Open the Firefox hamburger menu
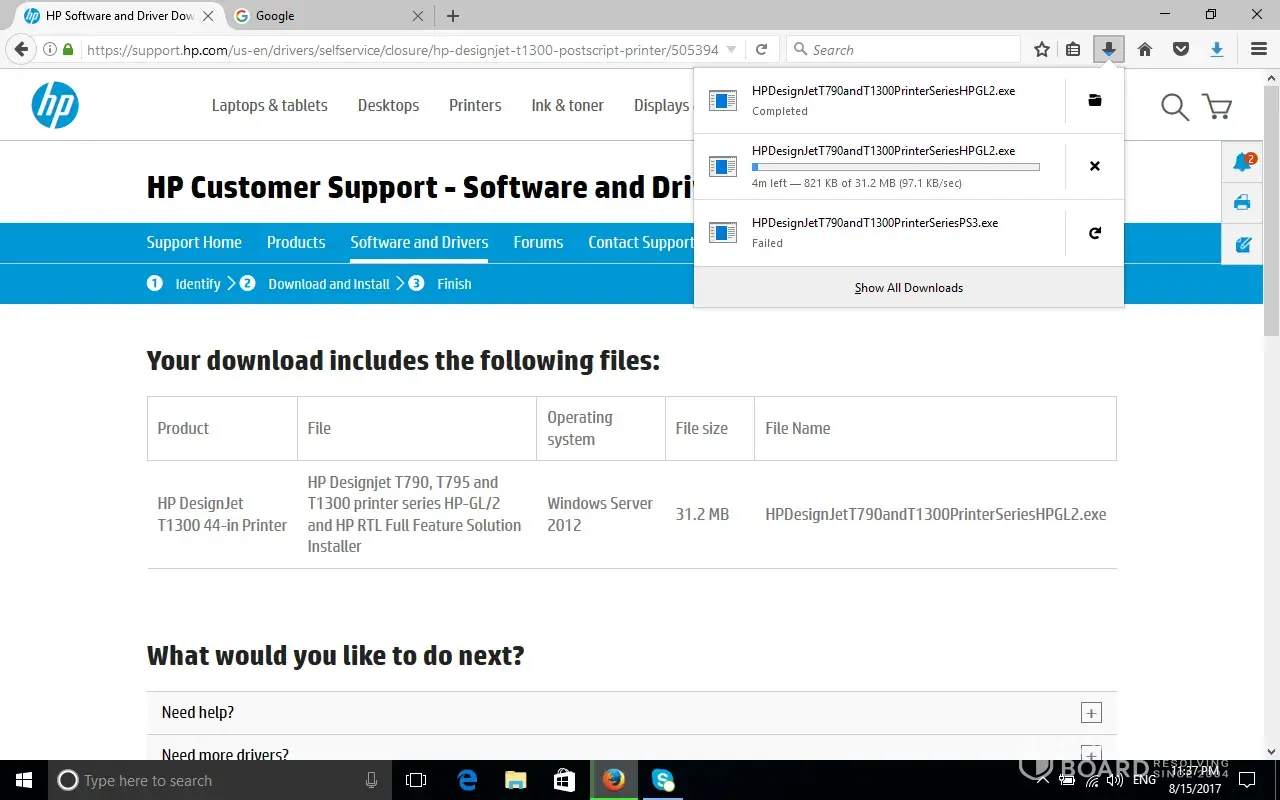This screenshot has height=800, width=1280. pos(1259,49)
